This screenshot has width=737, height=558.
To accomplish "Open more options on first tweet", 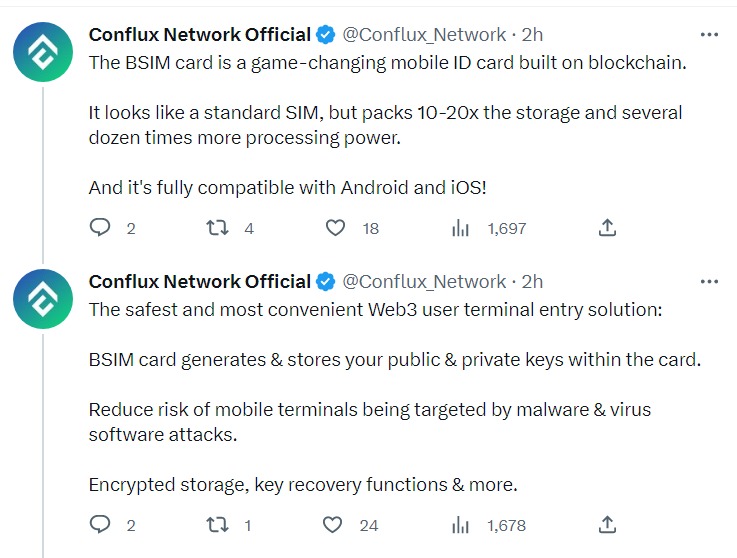I will (709, 34).
